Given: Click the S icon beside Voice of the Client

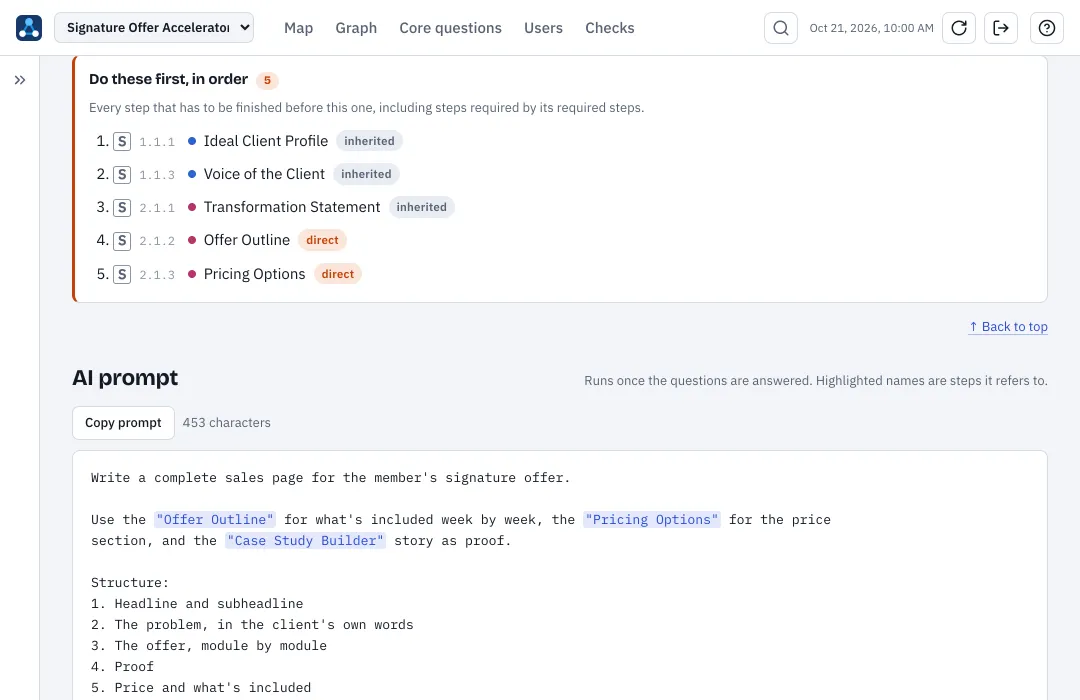Looking at the screenshot, I should (x=122, y=174).
